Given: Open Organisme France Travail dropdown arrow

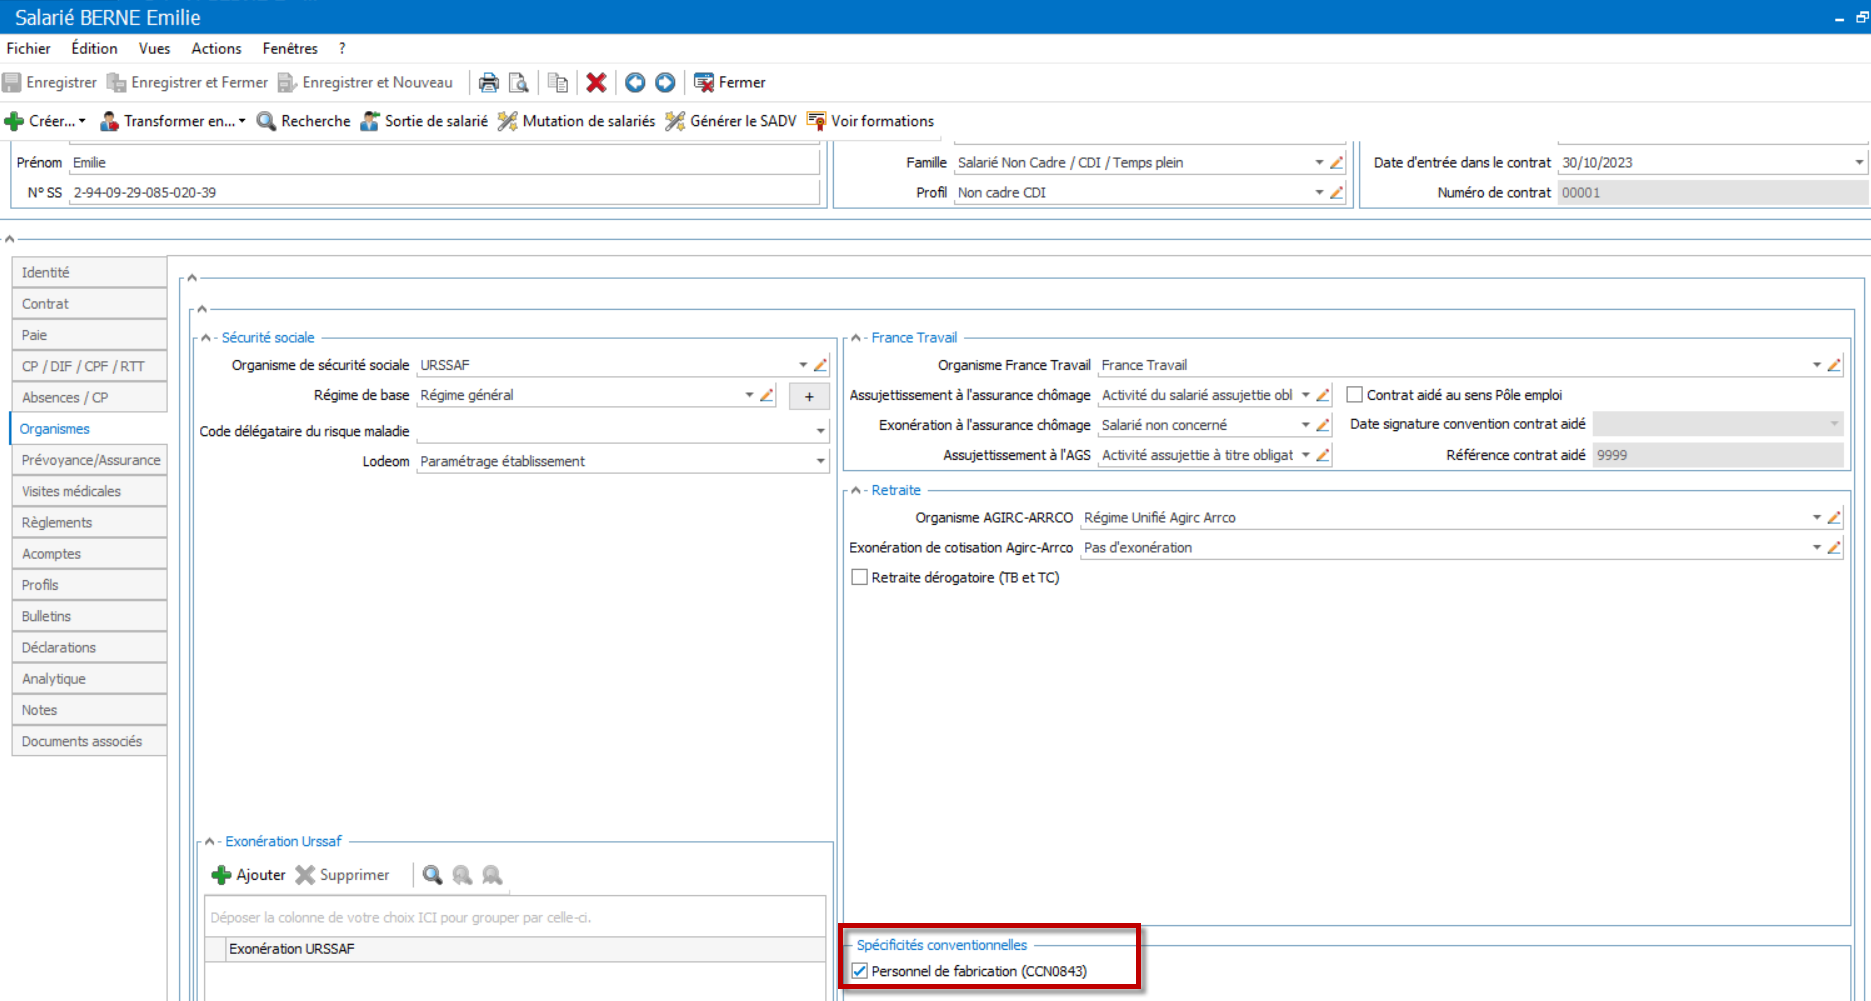Looking at the screenshot, I should (1817, 365).
